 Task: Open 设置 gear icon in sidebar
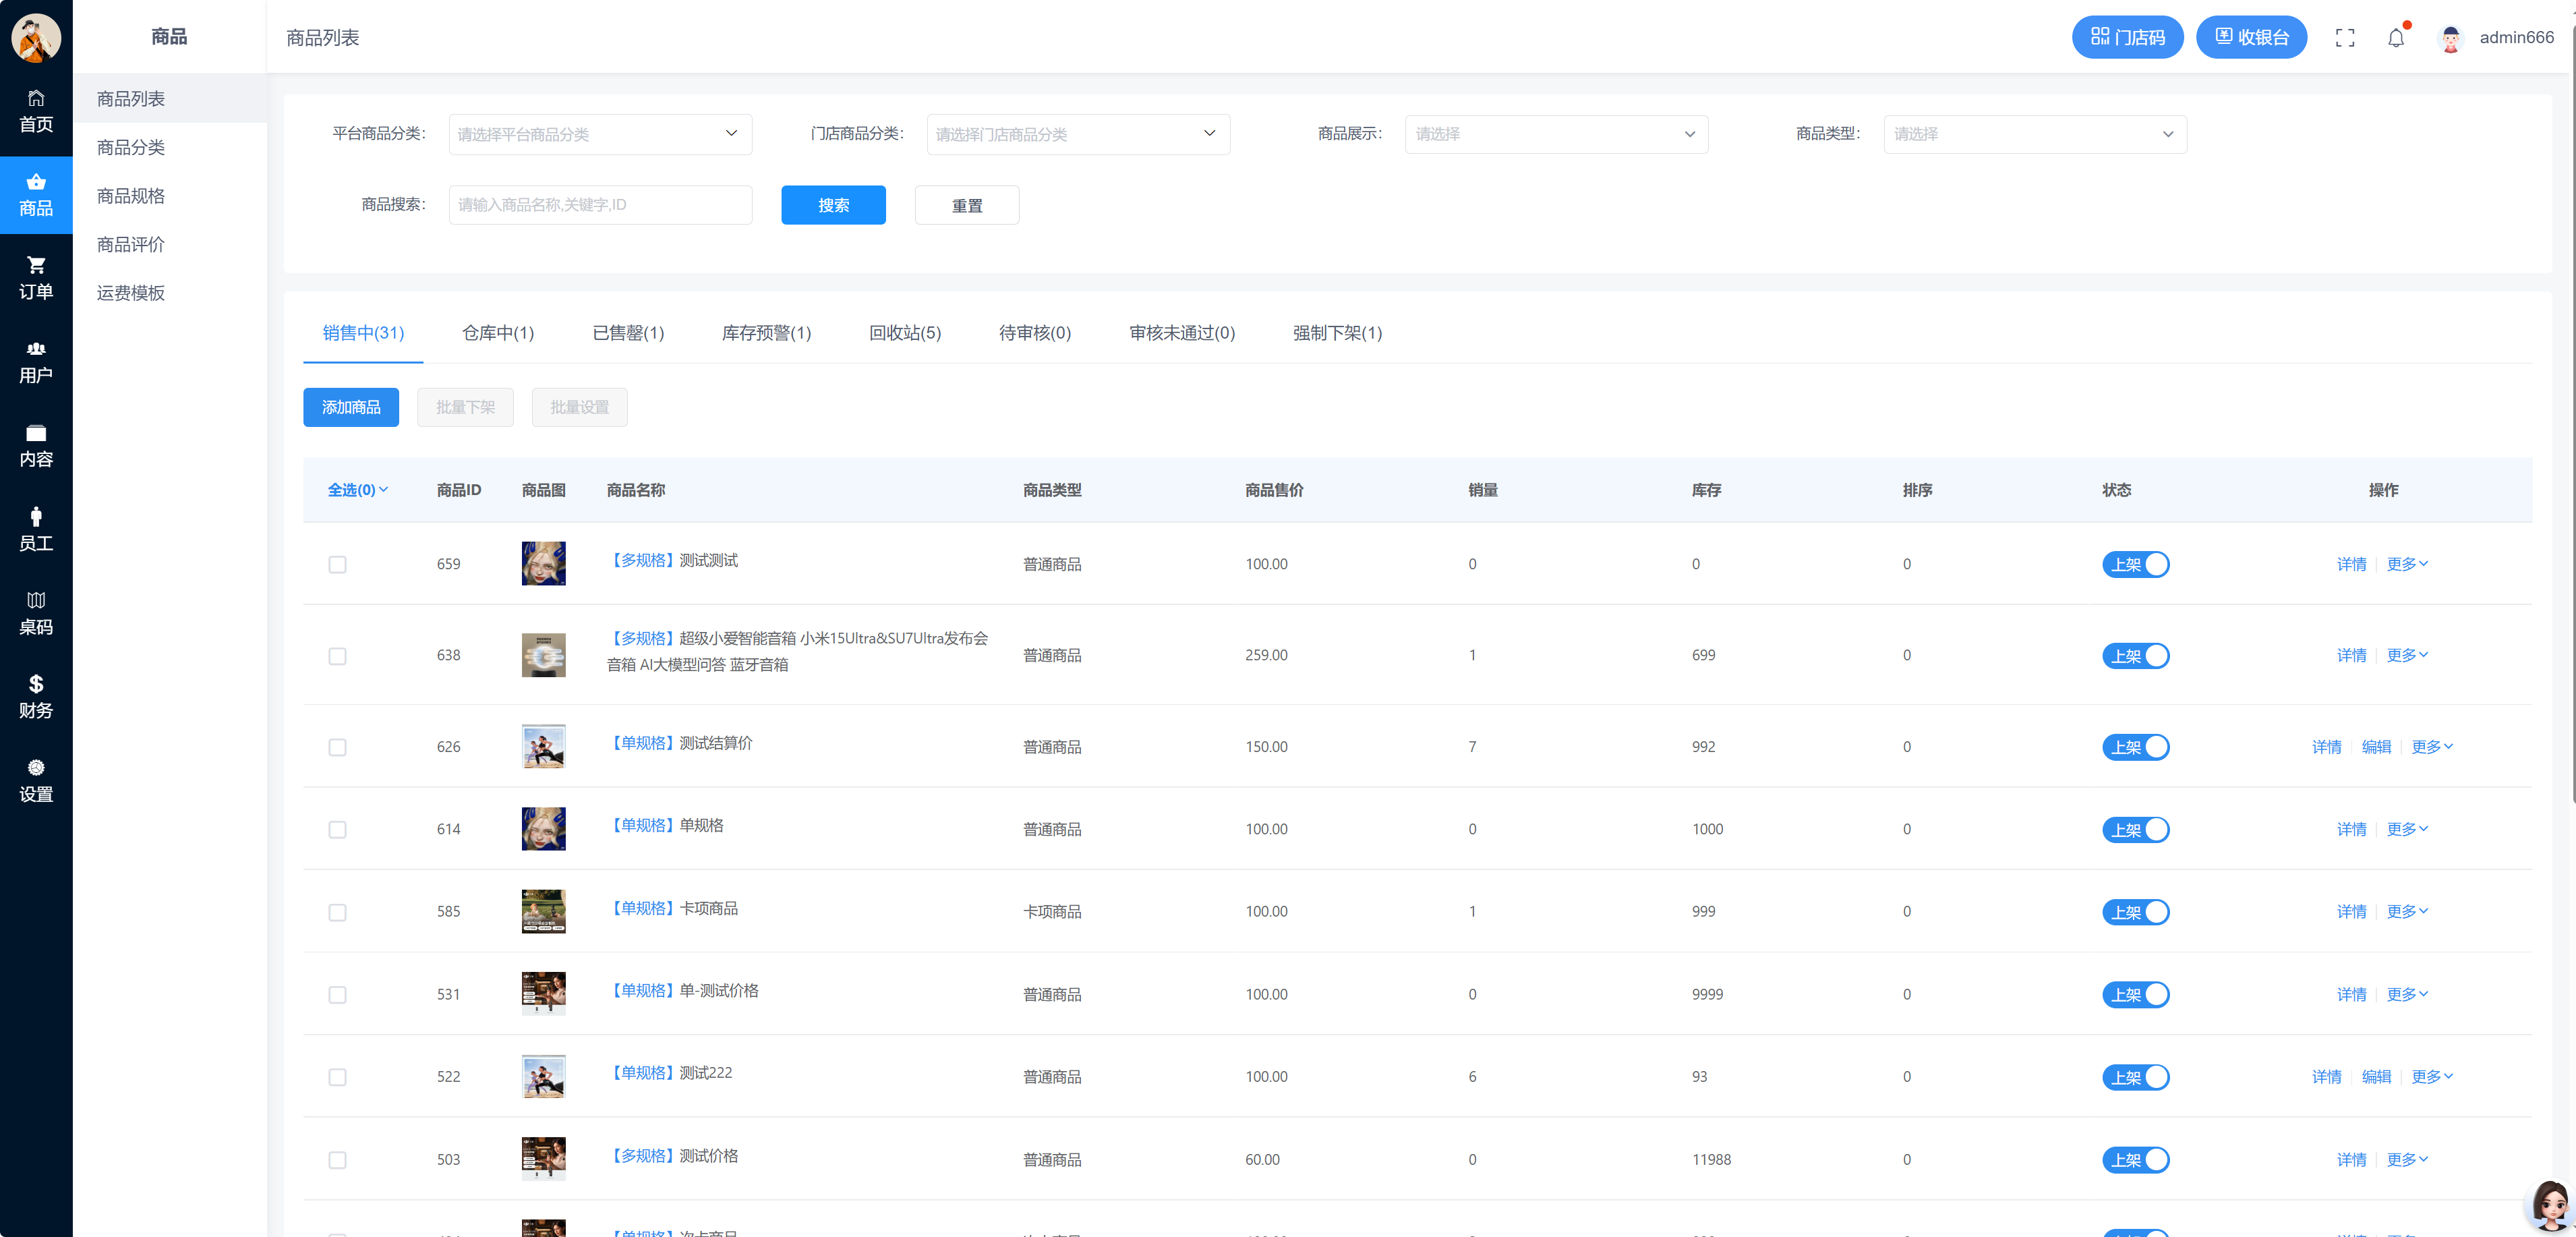[36, 768]
